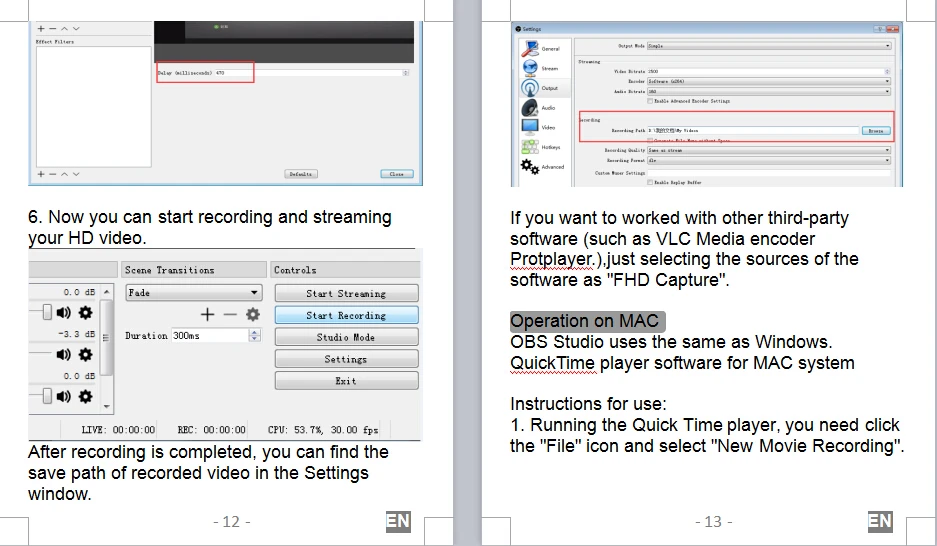Viewport: 937px width, 546px height.
Task: Click the move-up arrow above the Effect Filters label
Action: (x=65, y=28)
